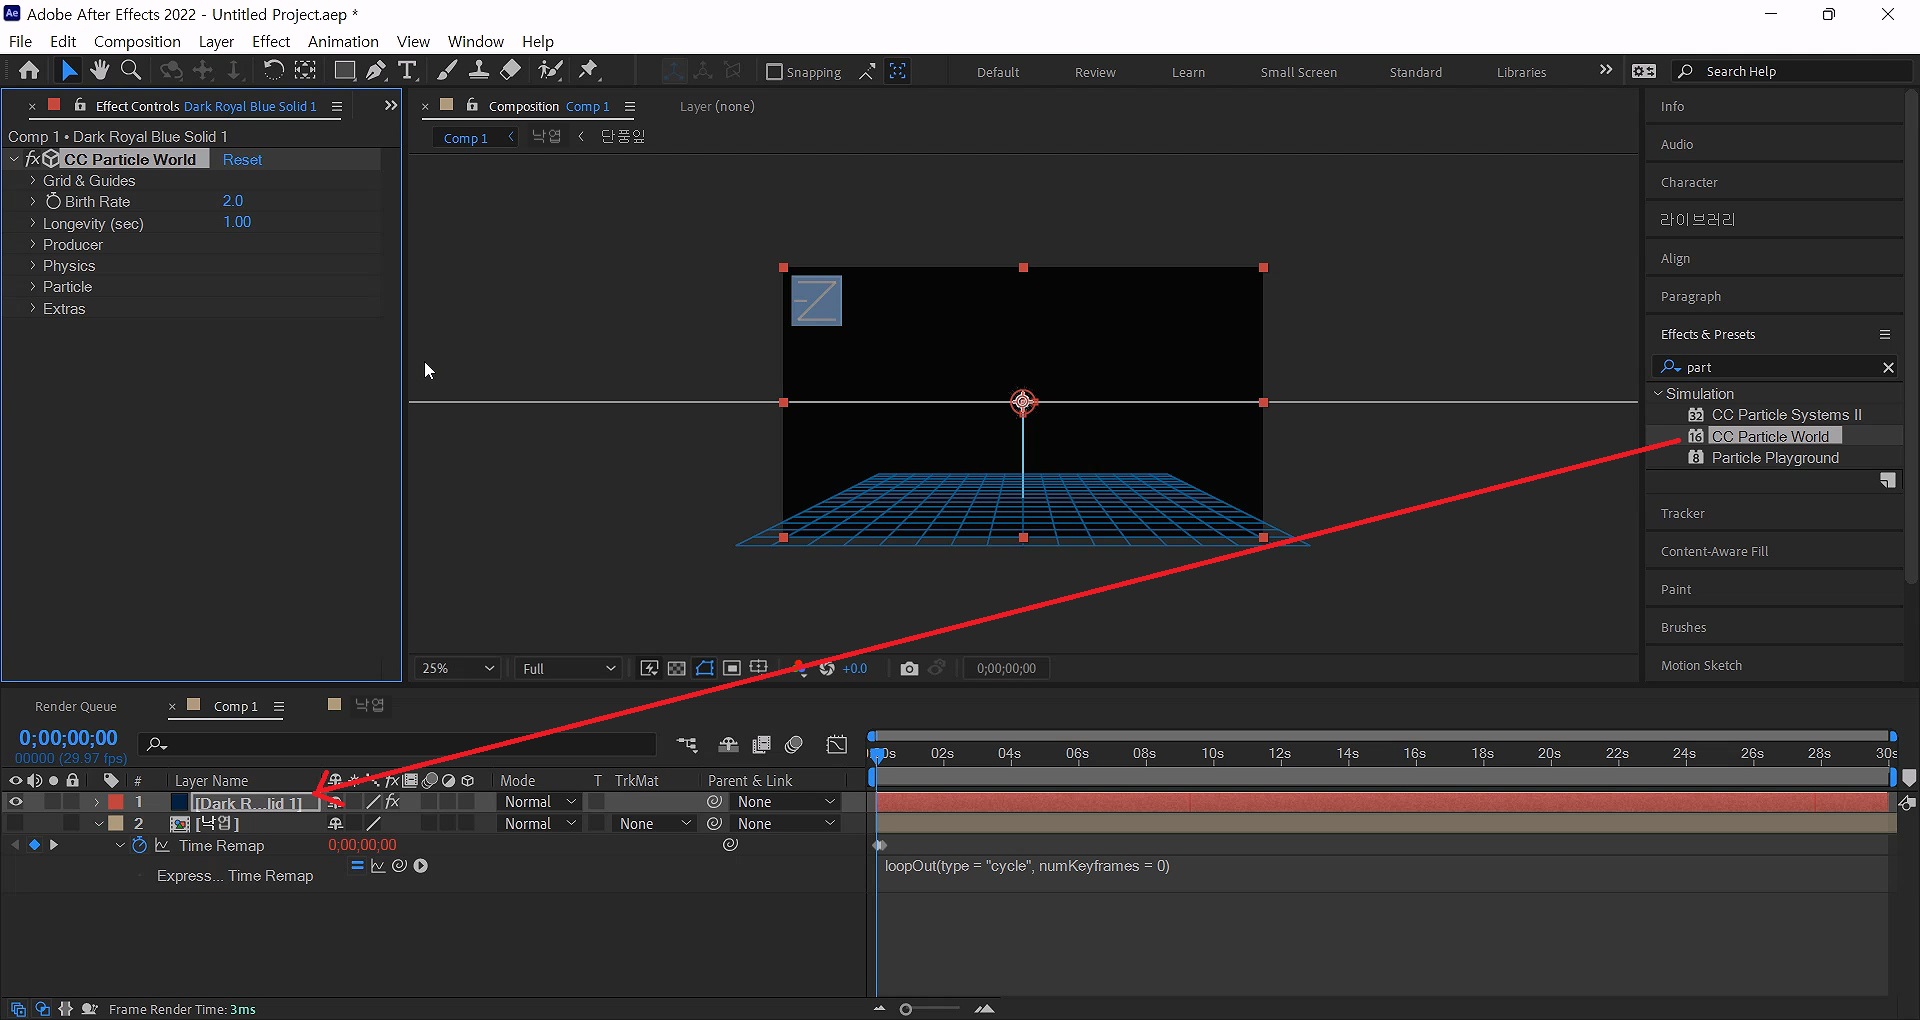Open the Window menu

click(x=475, y=41)
